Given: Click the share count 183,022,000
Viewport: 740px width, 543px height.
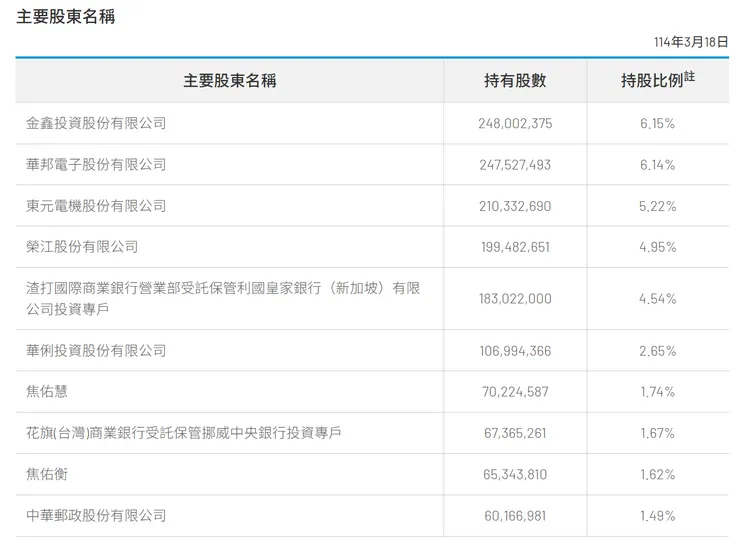Looking at the screenshot, I should (x=515, y=299).
